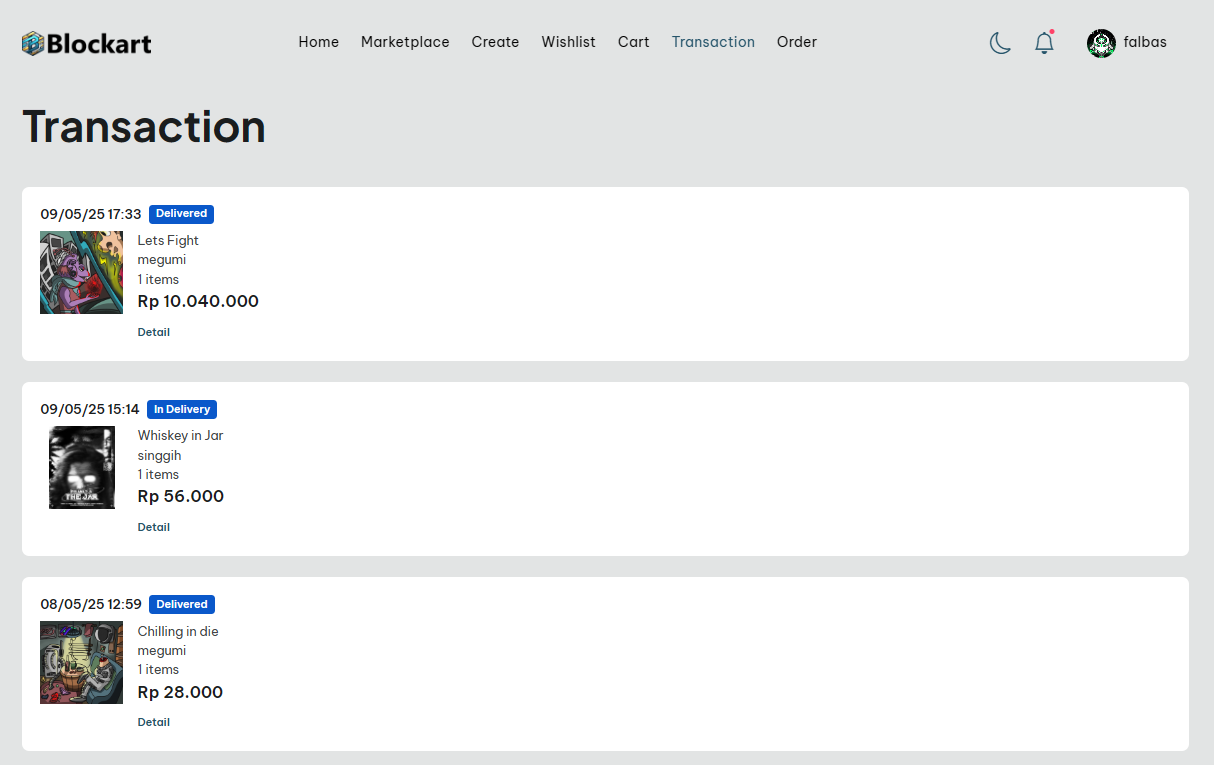Image resolution: width=1214 pixels, height=765 pixels.
Task: Open Detail for the Lets Fight transaction
Action: tap(153, 332)
